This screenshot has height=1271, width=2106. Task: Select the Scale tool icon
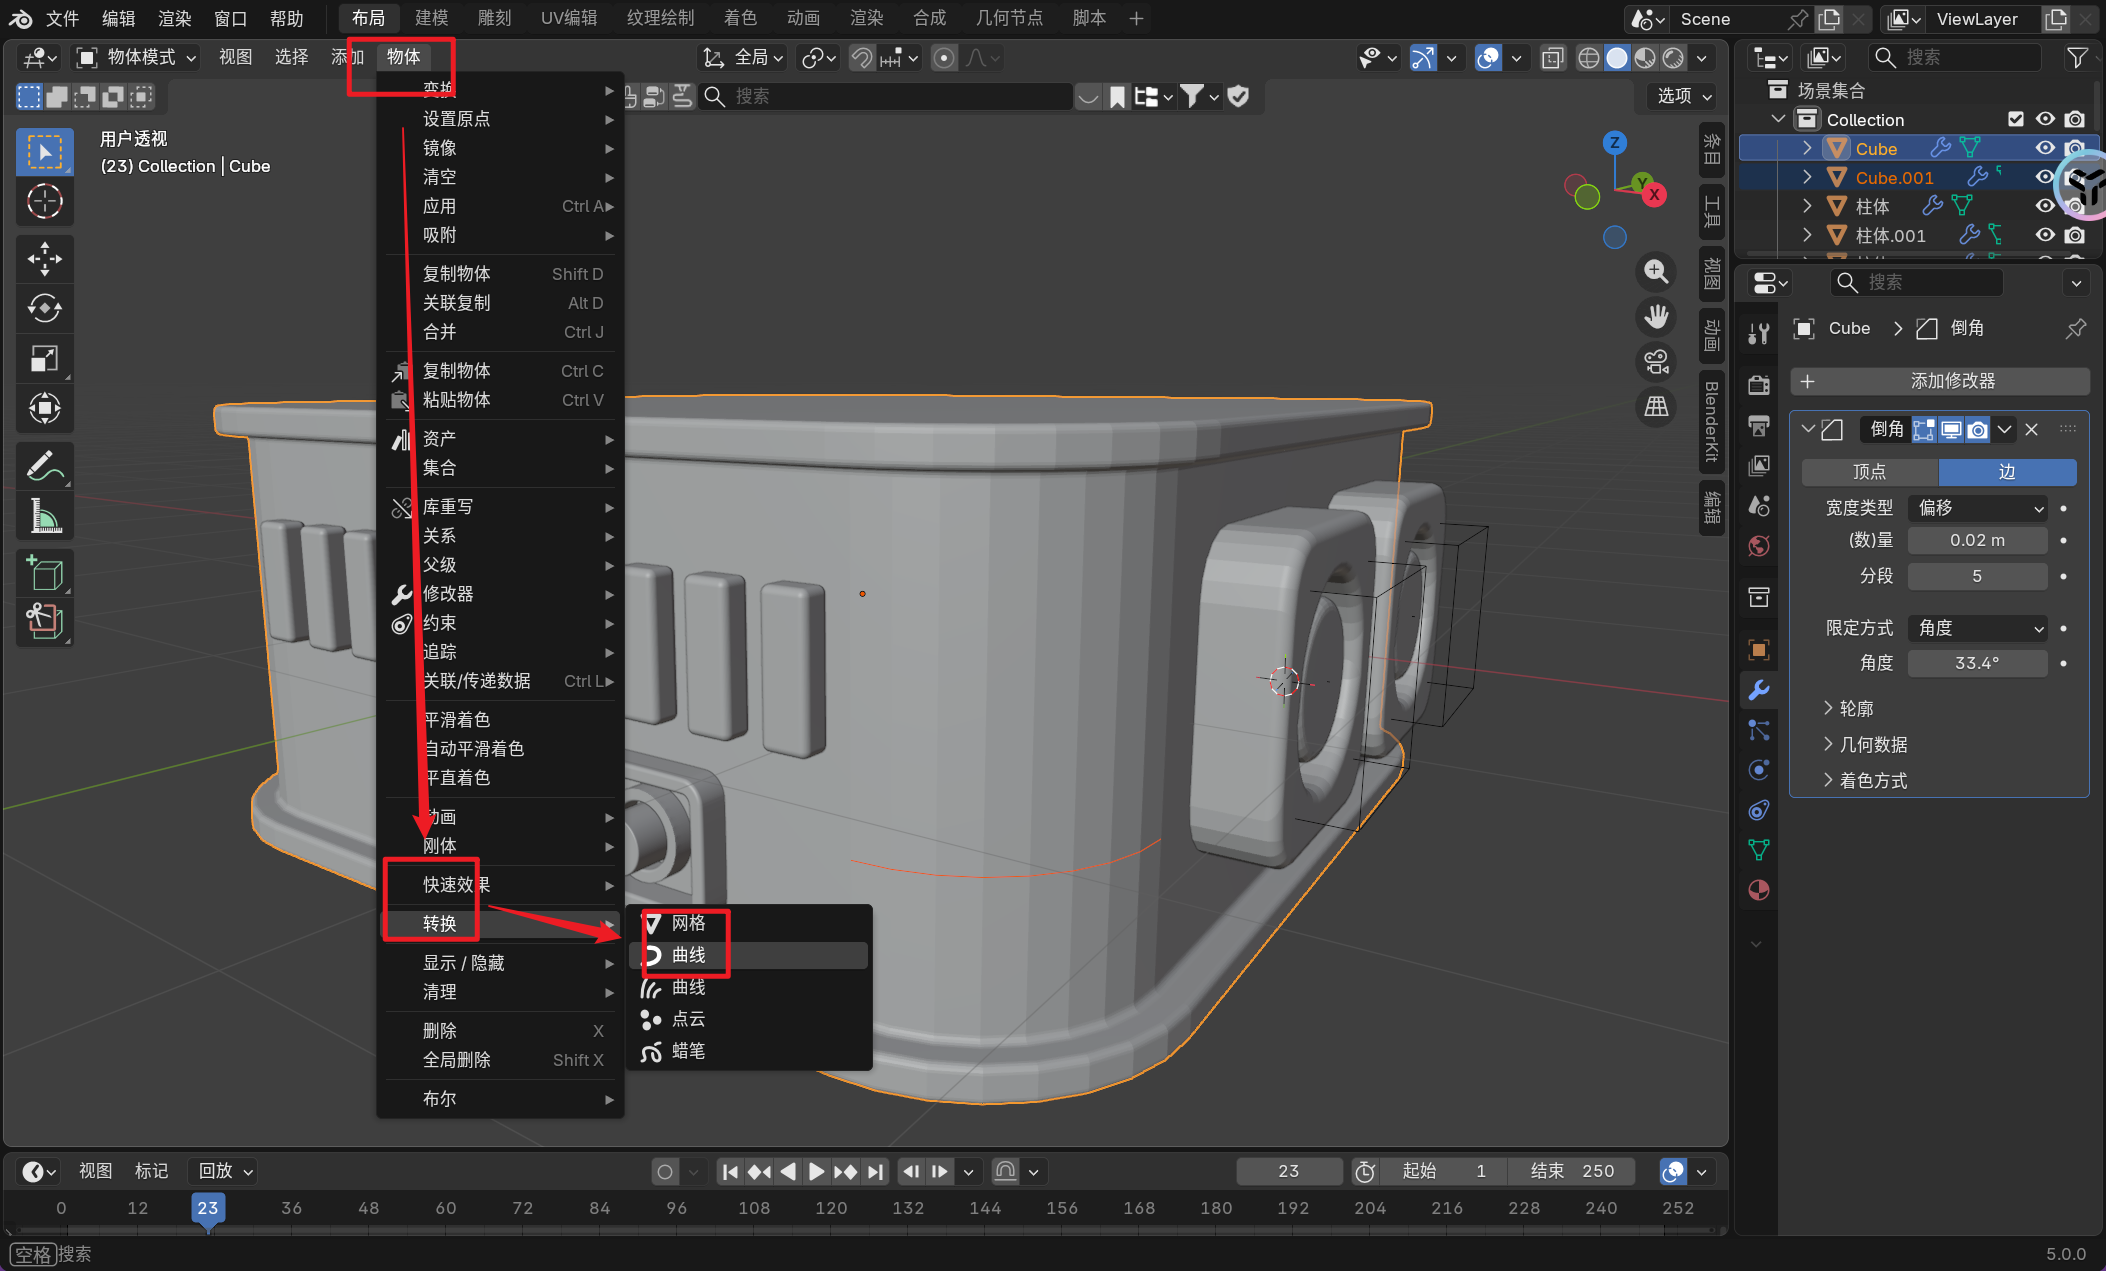44,358
